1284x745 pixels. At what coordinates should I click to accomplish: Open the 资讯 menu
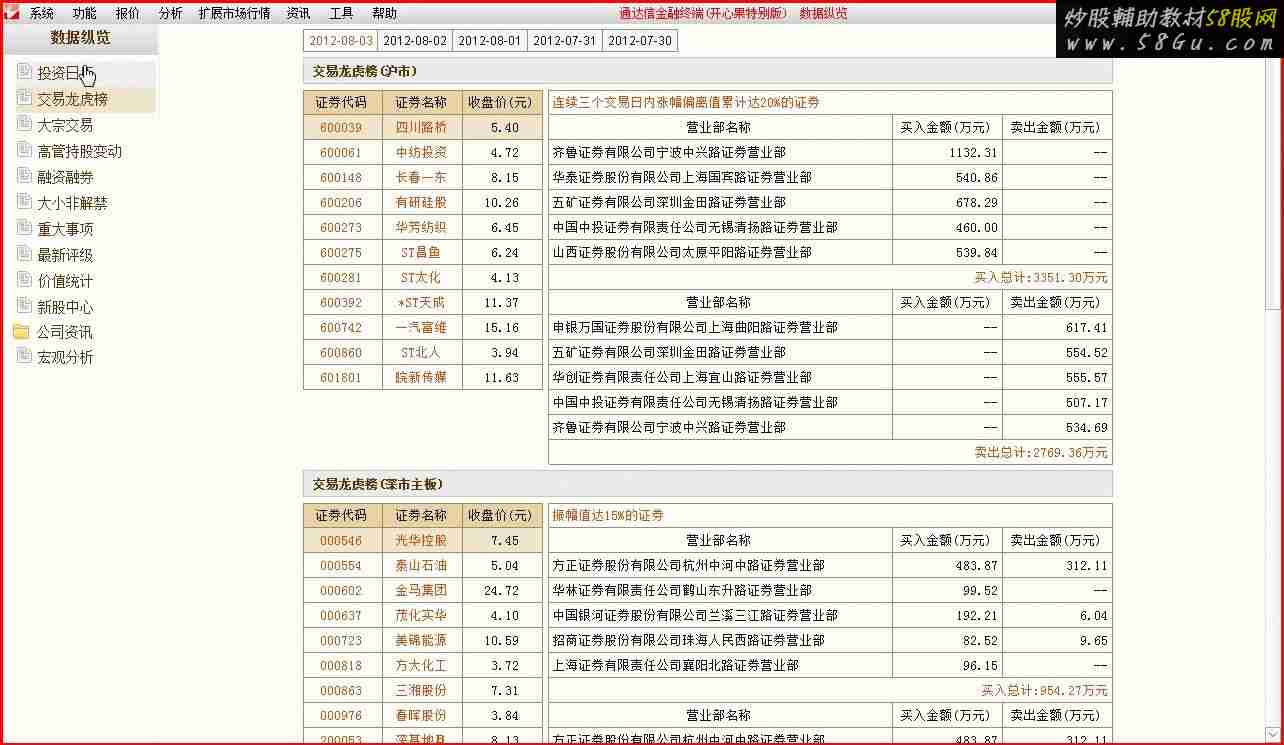click(298, 13)
